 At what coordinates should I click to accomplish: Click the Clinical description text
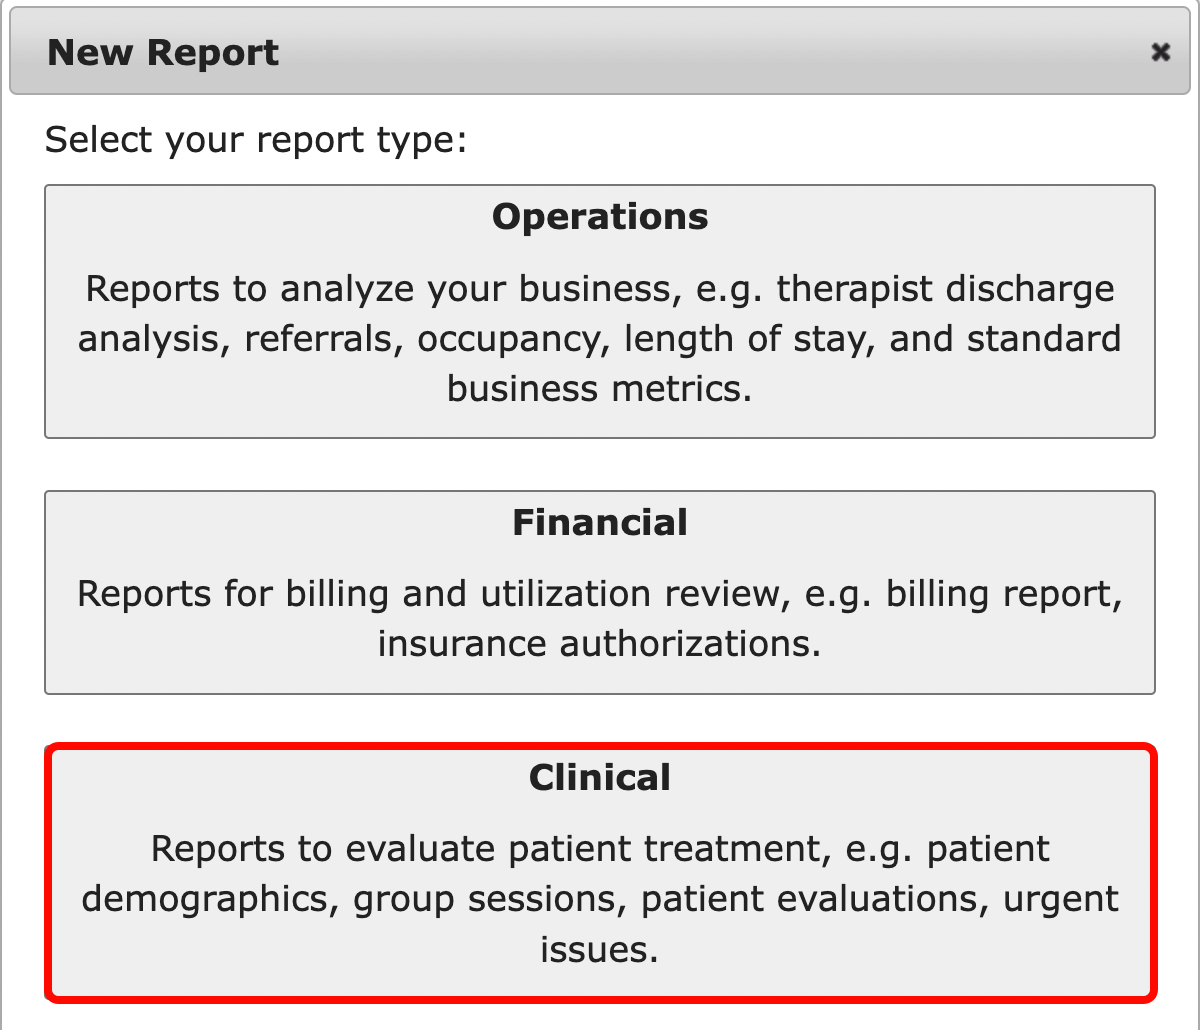tap(599, 898)
